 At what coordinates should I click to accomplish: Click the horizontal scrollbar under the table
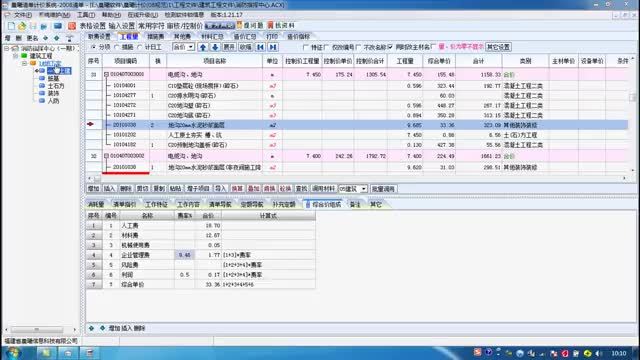pyautogui.click(x=358, y=178)
